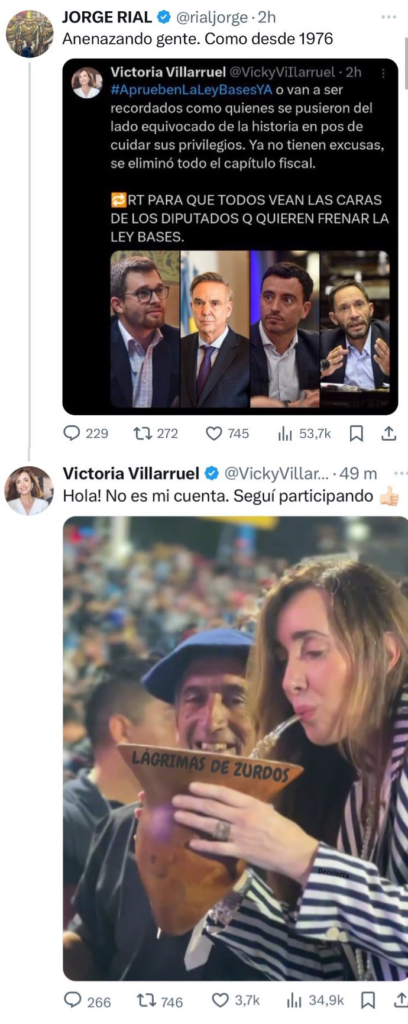This screenshot has height=1024, width=408.
Task: Share Jorge Rial's tweet
Action: (x=388, y=433)
